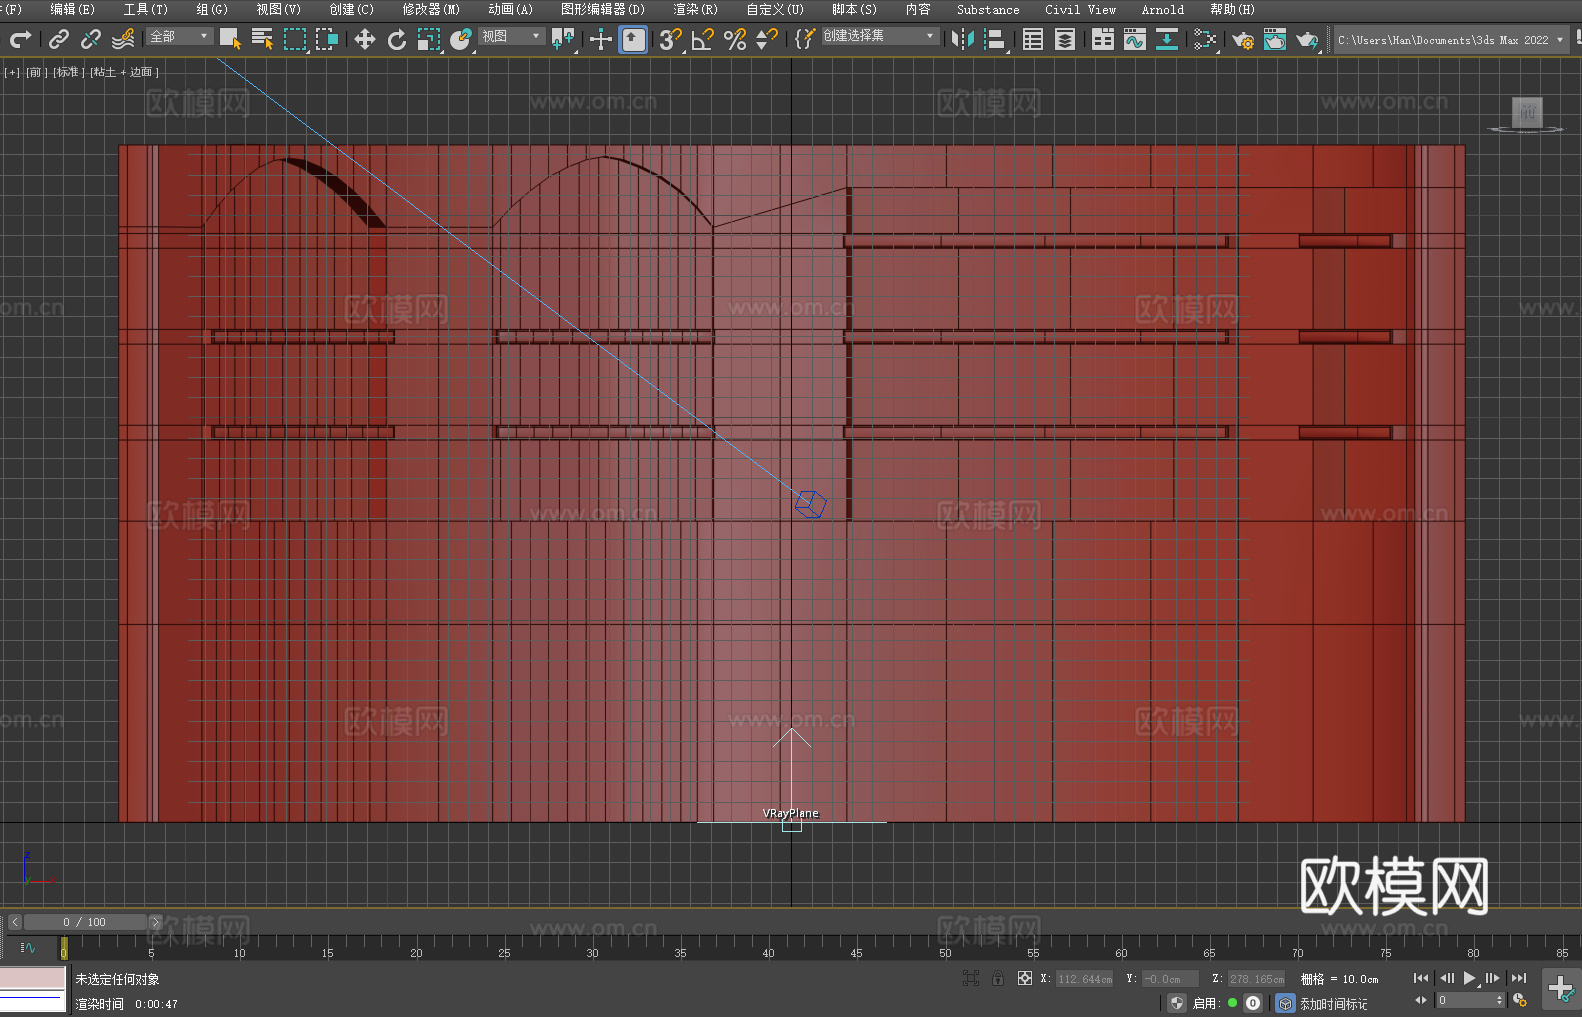Click the Z coordinate field

1256,979
